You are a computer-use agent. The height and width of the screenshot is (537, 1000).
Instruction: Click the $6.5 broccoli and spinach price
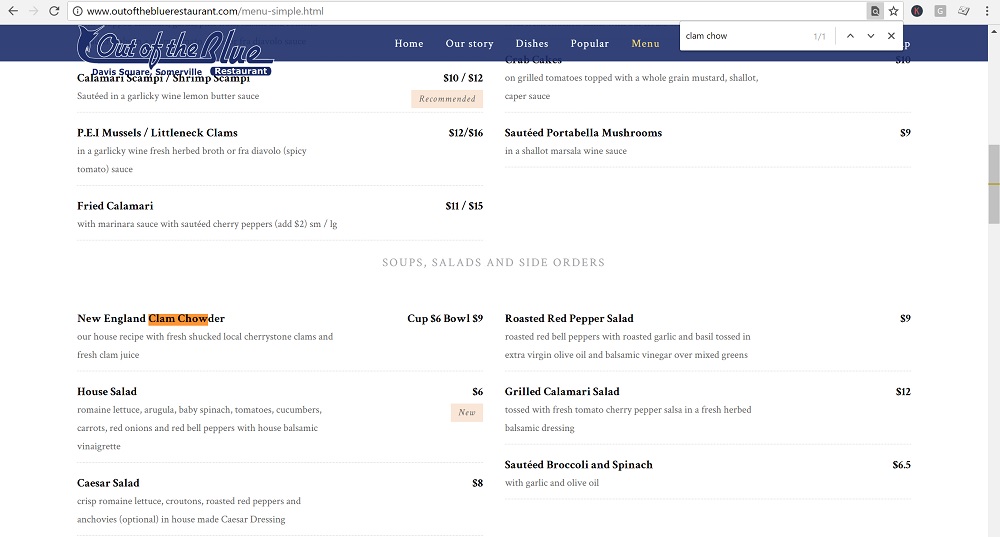coord(901,465)
